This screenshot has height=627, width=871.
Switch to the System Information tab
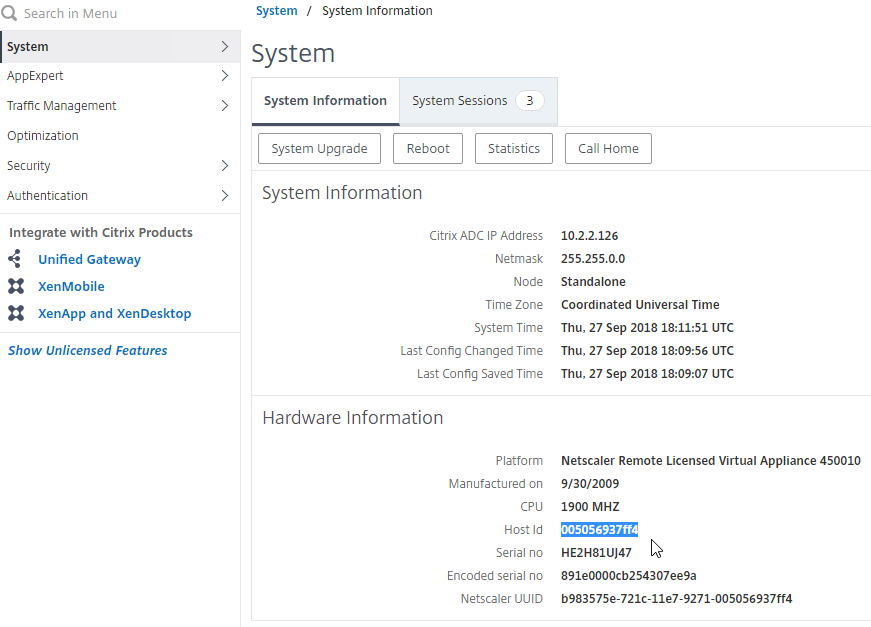pyautogui.click(x=326, y=101)
